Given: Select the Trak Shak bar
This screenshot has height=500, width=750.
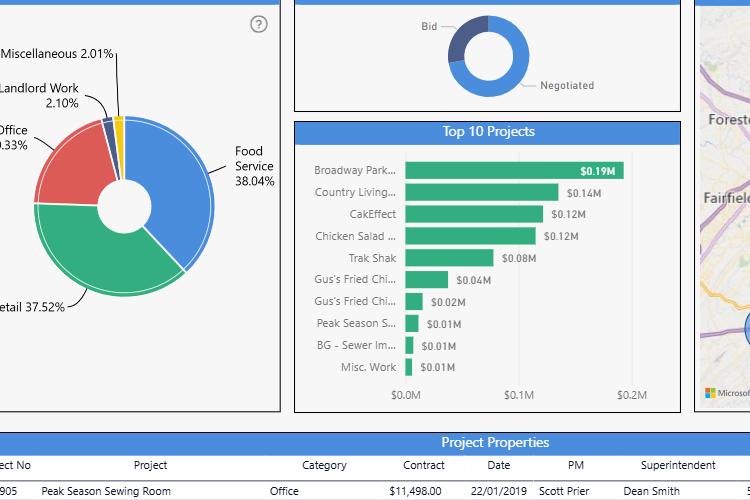Looking at the screenshot, I should tap(449, 258).
